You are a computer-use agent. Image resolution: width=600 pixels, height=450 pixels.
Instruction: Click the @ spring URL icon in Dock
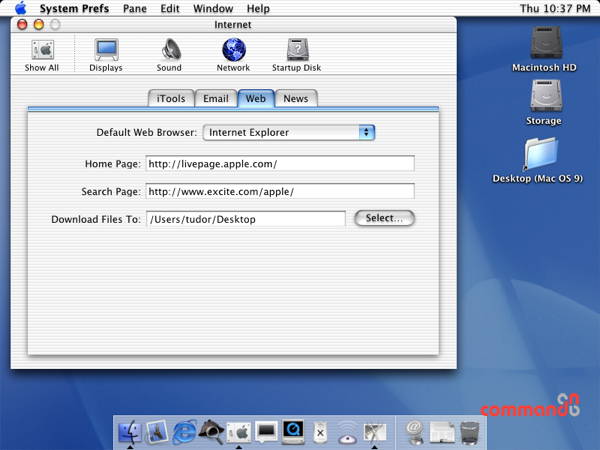pyautogui.click(x=415, y=432)
